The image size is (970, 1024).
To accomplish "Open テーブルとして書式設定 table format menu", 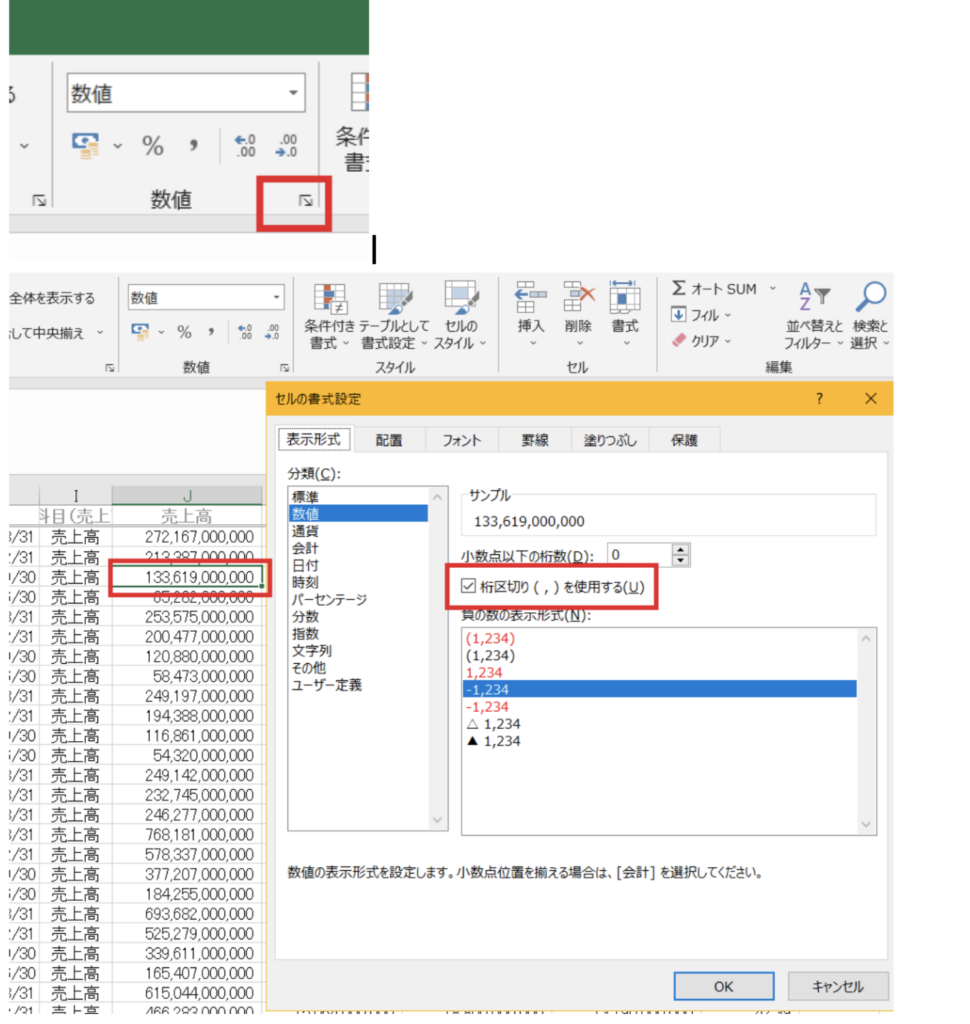I will click(395, 317).
